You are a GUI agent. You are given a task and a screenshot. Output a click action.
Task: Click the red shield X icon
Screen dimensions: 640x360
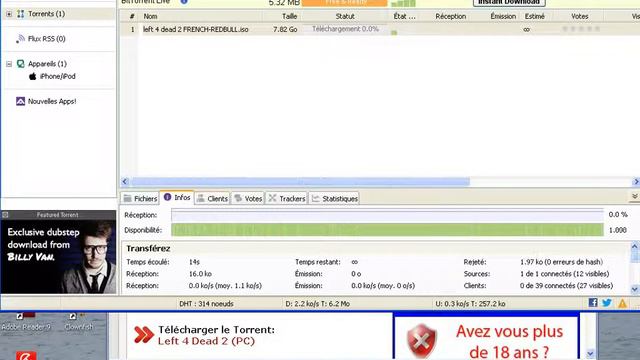click(422, 341)
